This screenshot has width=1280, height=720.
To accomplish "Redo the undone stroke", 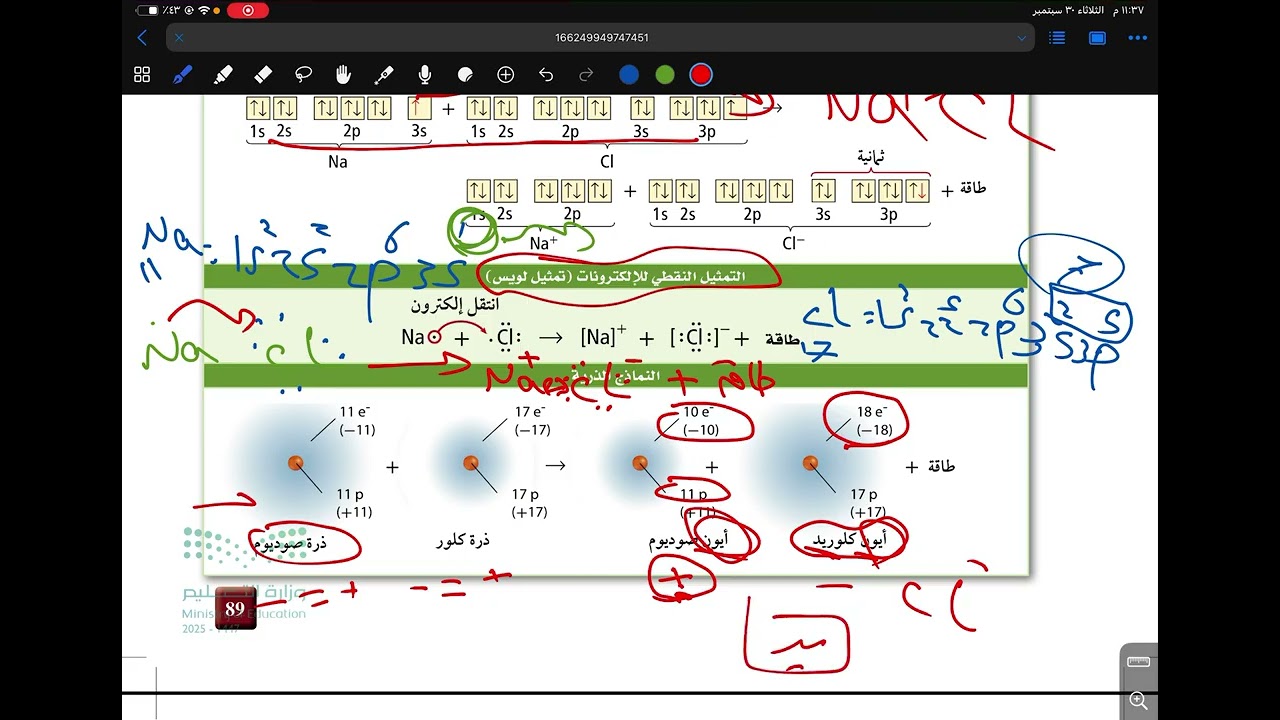I will pyautogui.click(x=586, y=75).
